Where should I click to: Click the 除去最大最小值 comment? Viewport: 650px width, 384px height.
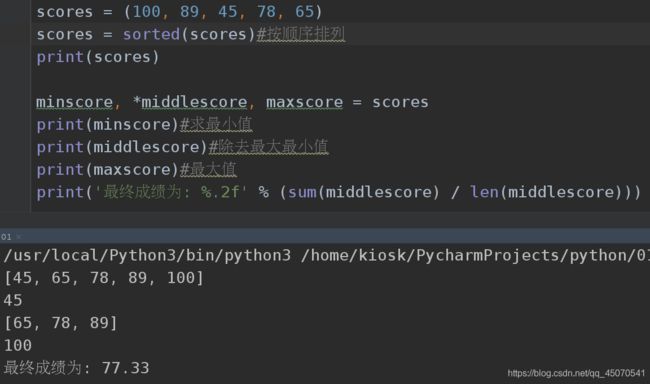(269, 147)
